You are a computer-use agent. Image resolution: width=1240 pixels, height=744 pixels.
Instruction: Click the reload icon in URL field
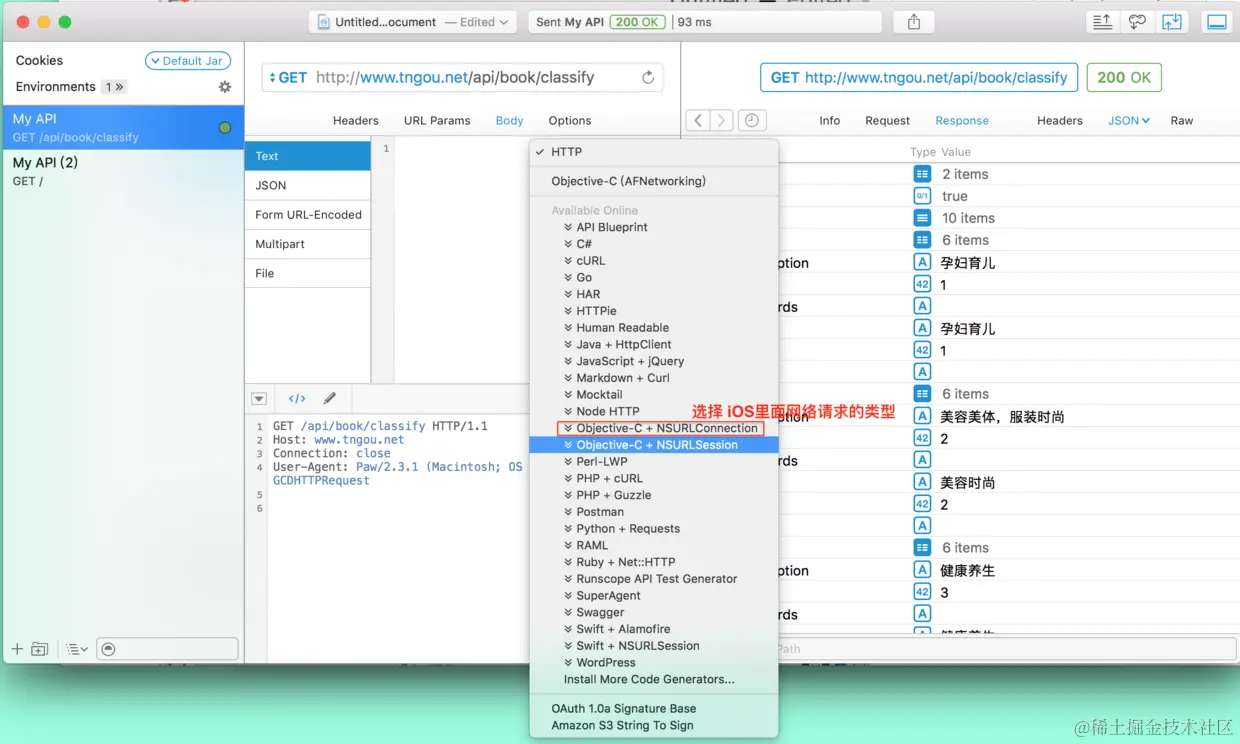[x=648, y=77]
